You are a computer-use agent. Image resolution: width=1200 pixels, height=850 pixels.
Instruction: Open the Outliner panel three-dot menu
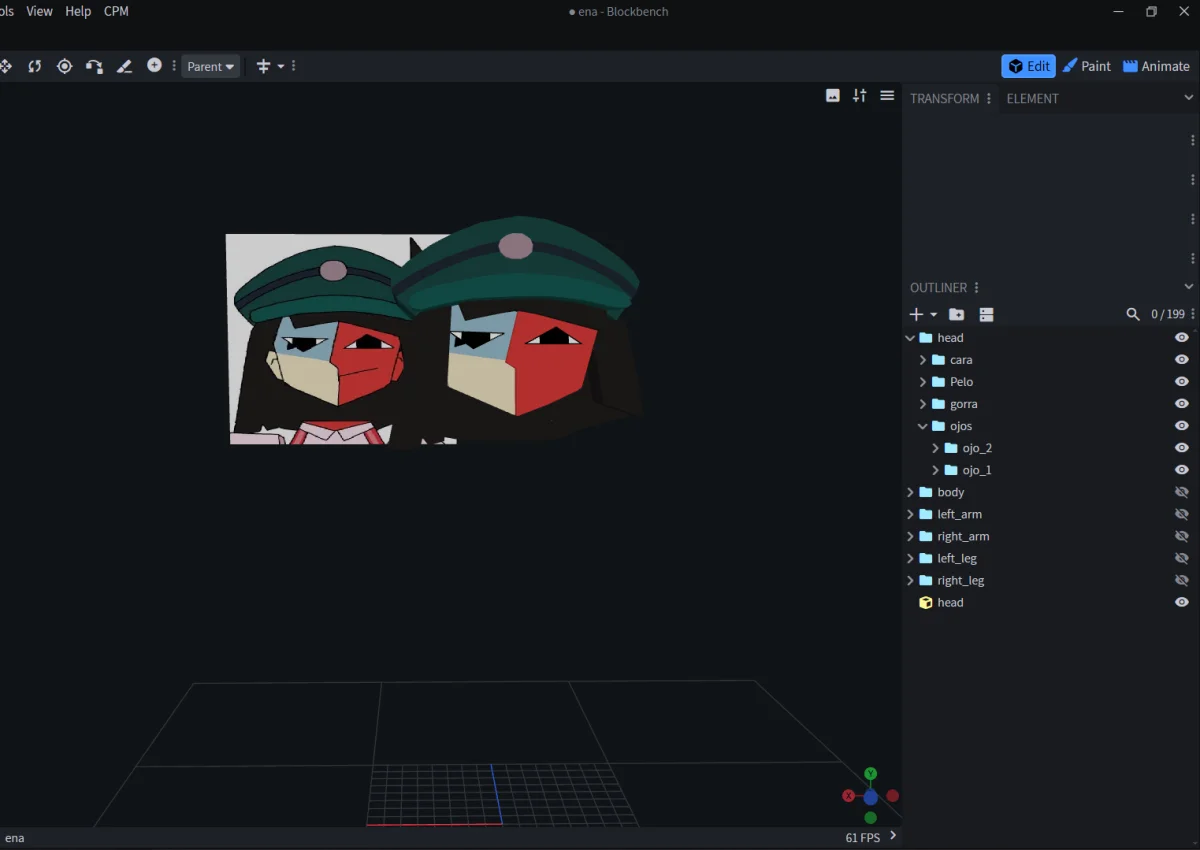tap(977, 287)
